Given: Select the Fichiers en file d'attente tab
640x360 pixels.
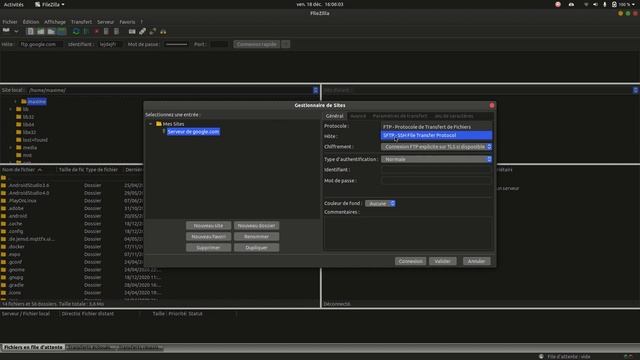Looking at the screenshot, I should (33, 347).
